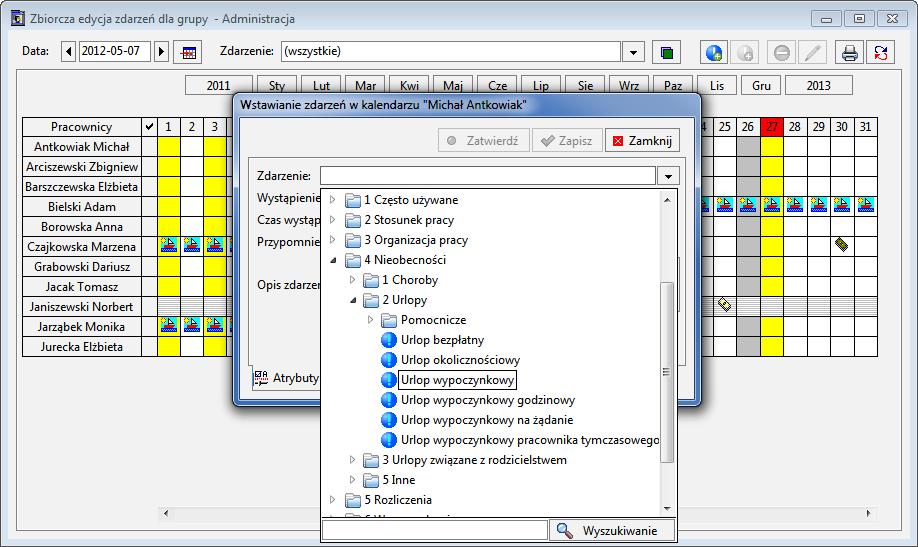The height and width of the screenshot is (547, 918).
Task: Click icon of Urlop wypoczynkowy godzinowy
Action: [389, 400]
